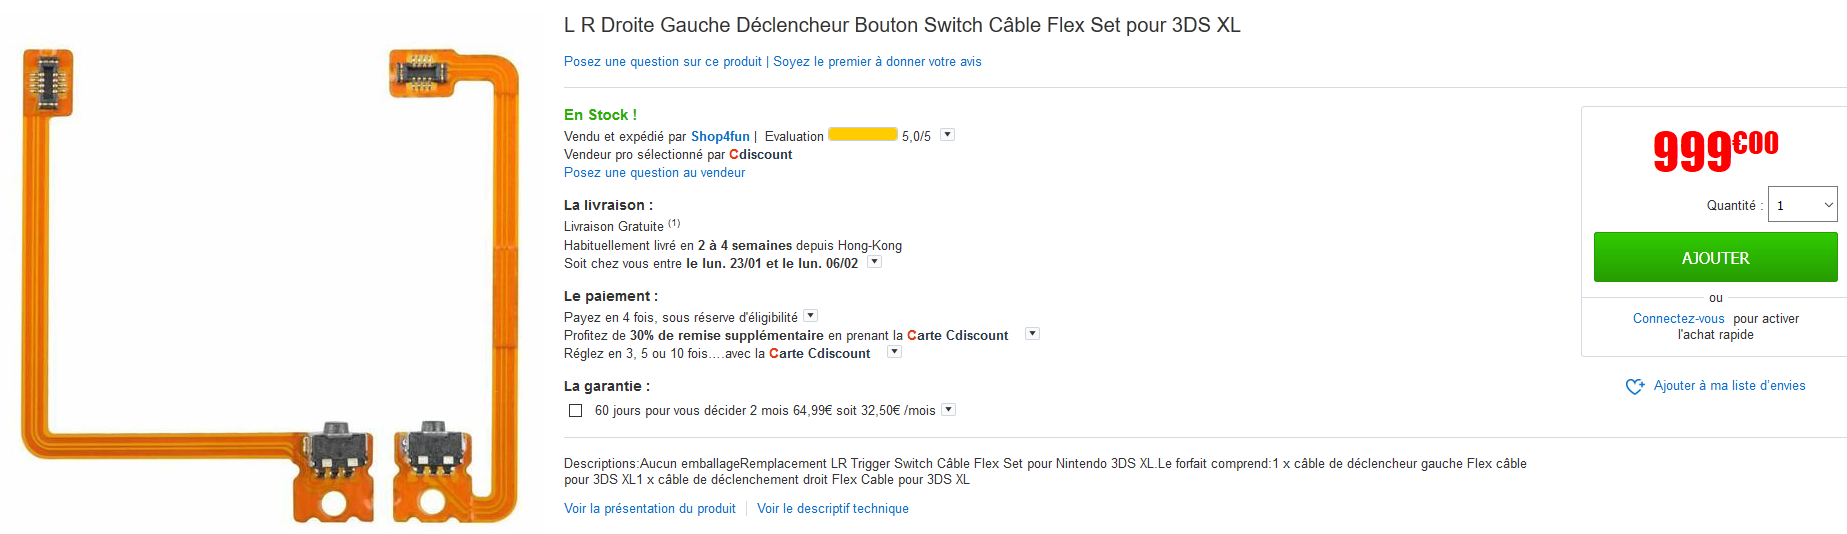This screenshot has height=534, width=1847.
Task: Expand the seller rating 5,0/5 details arrow
Action: click(x=947, y=135)
